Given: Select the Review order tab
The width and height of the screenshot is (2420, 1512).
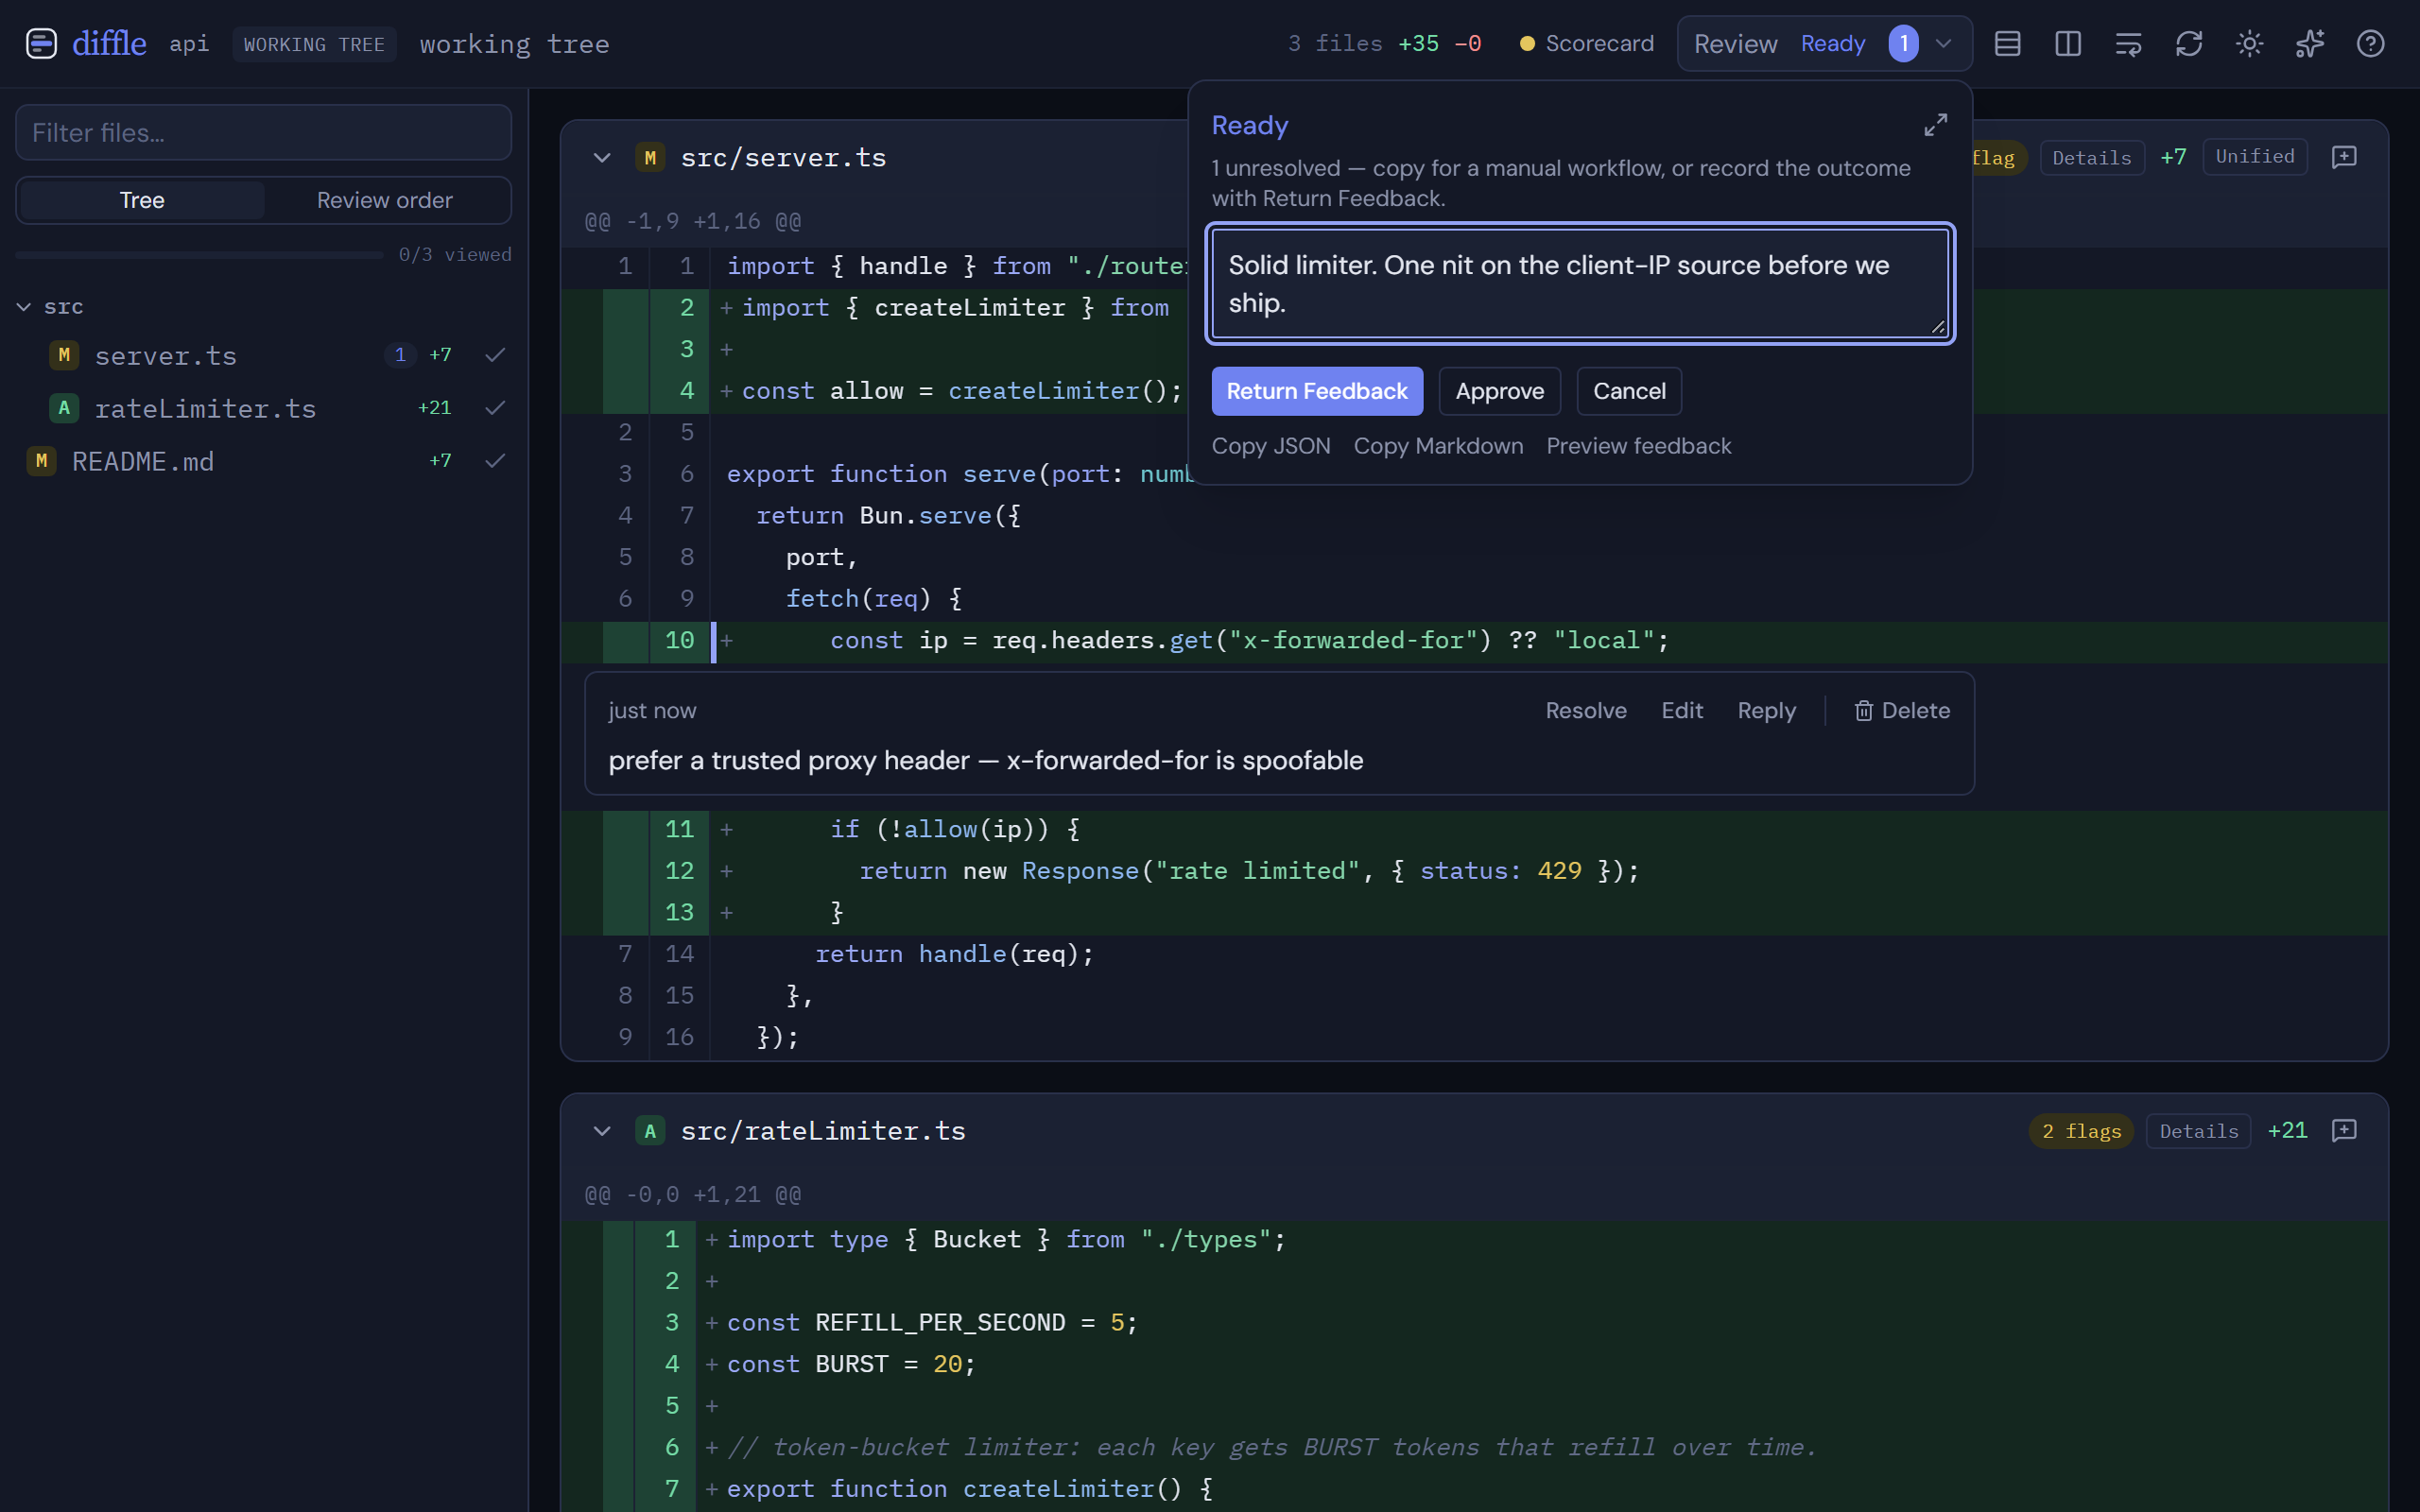Looking at the screenshot, I should 385,200.
